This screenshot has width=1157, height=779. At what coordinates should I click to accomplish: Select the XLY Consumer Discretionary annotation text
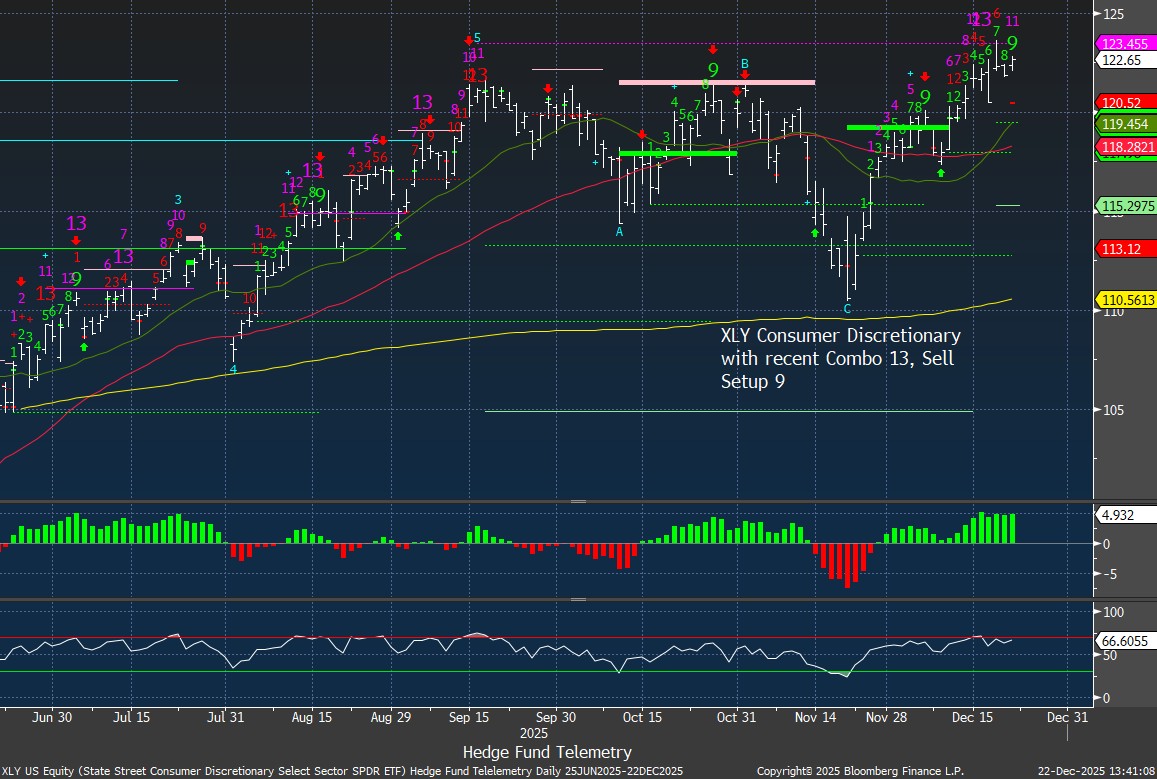click(x=840, y=358)
